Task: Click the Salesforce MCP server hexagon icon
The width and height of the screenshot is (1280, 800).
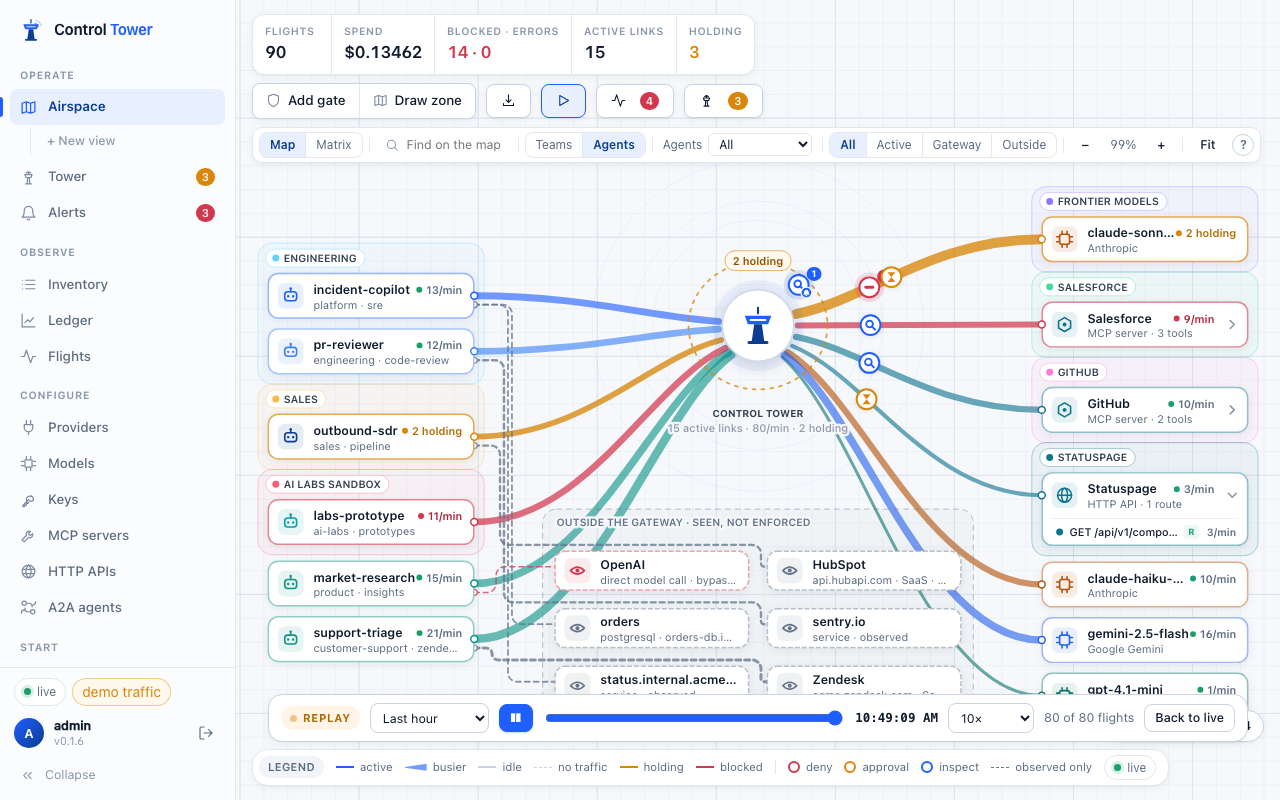Action: click(x=1064, y=325)
